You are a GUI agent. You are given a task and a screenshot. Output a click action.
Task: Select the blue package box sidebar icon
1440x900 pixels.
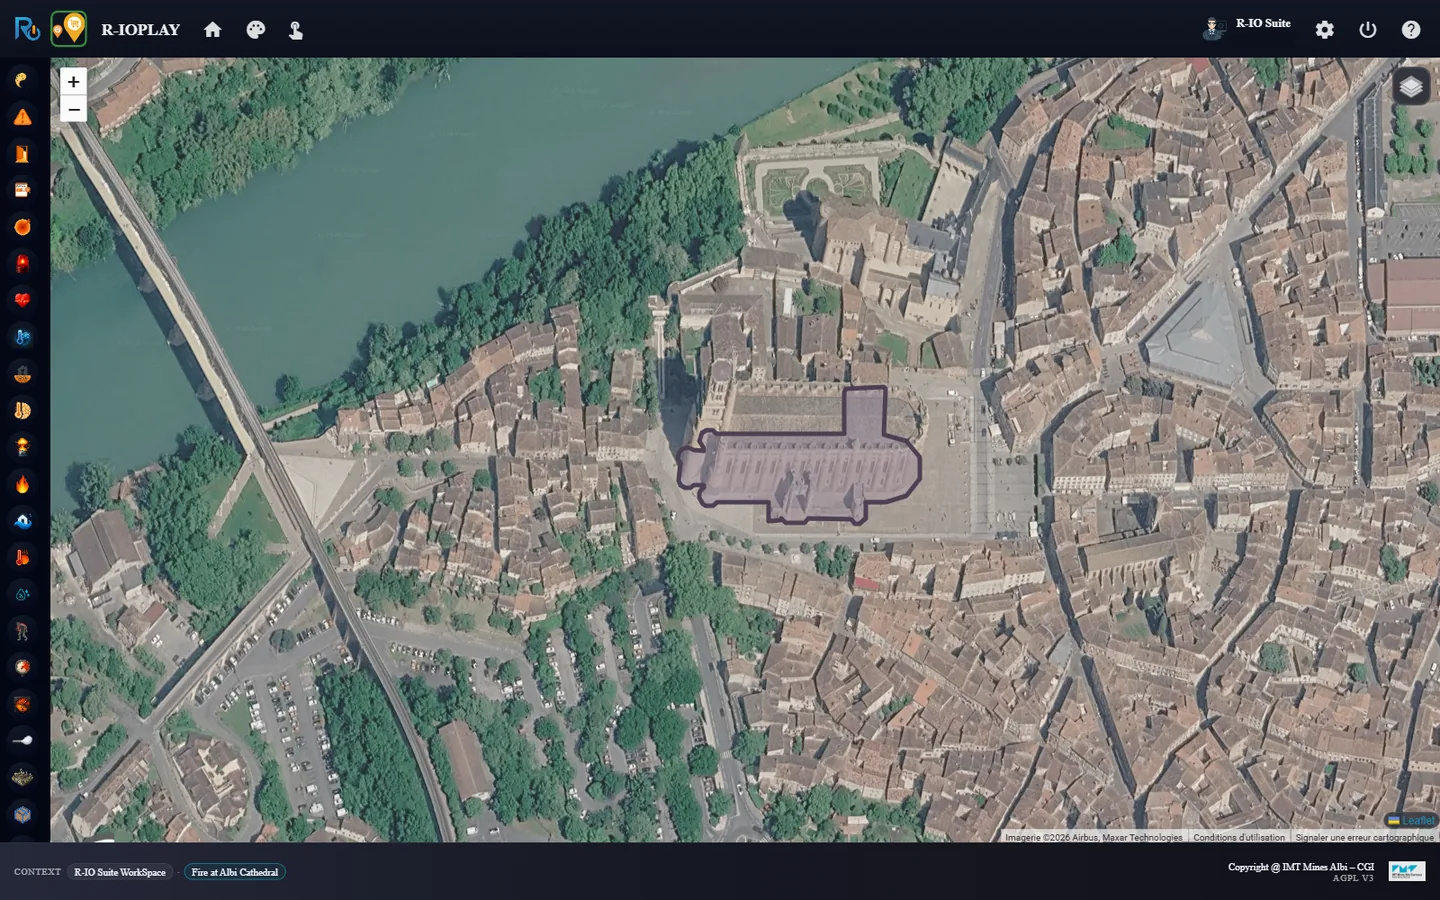[x=22, y=814]
